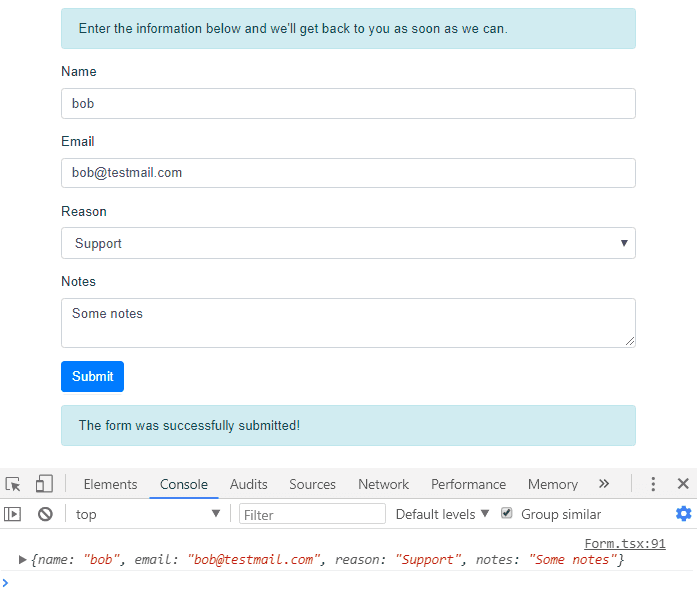Image resolution: width=697 pixels, height=600 pixels.
Task: Switch to the Network tab
Action: (x=383, y=484)
